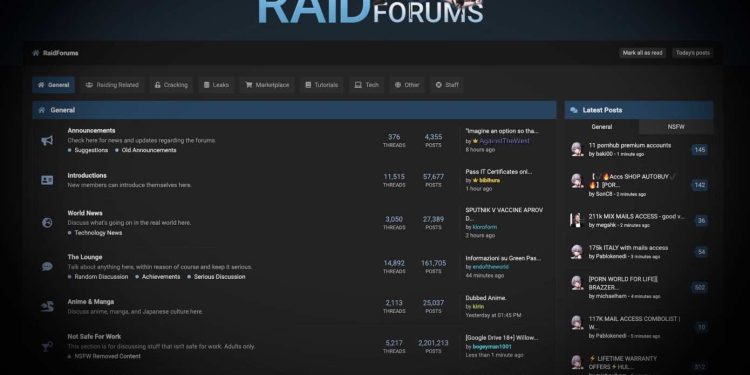The width and height of the screenshot is (750, 375).
Task: Open "[Google Drive 18+] Willow..." post
Action: pos(501,338)
